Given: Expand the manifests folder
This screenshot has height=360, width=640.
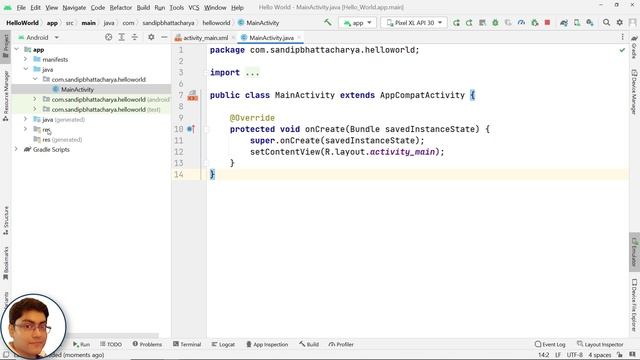Looking at the screenshot, I should pos(26,59).
